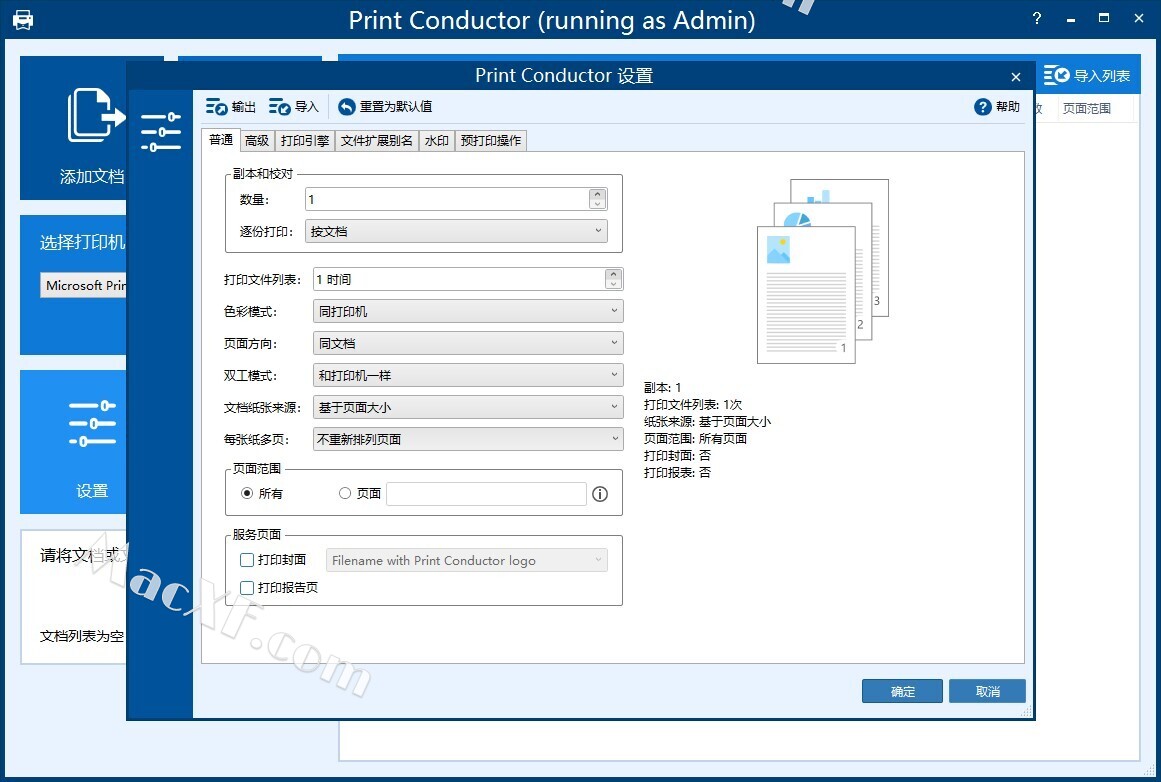
Task: Click the printer icon in the main title bar
Action: click(23, 20)
